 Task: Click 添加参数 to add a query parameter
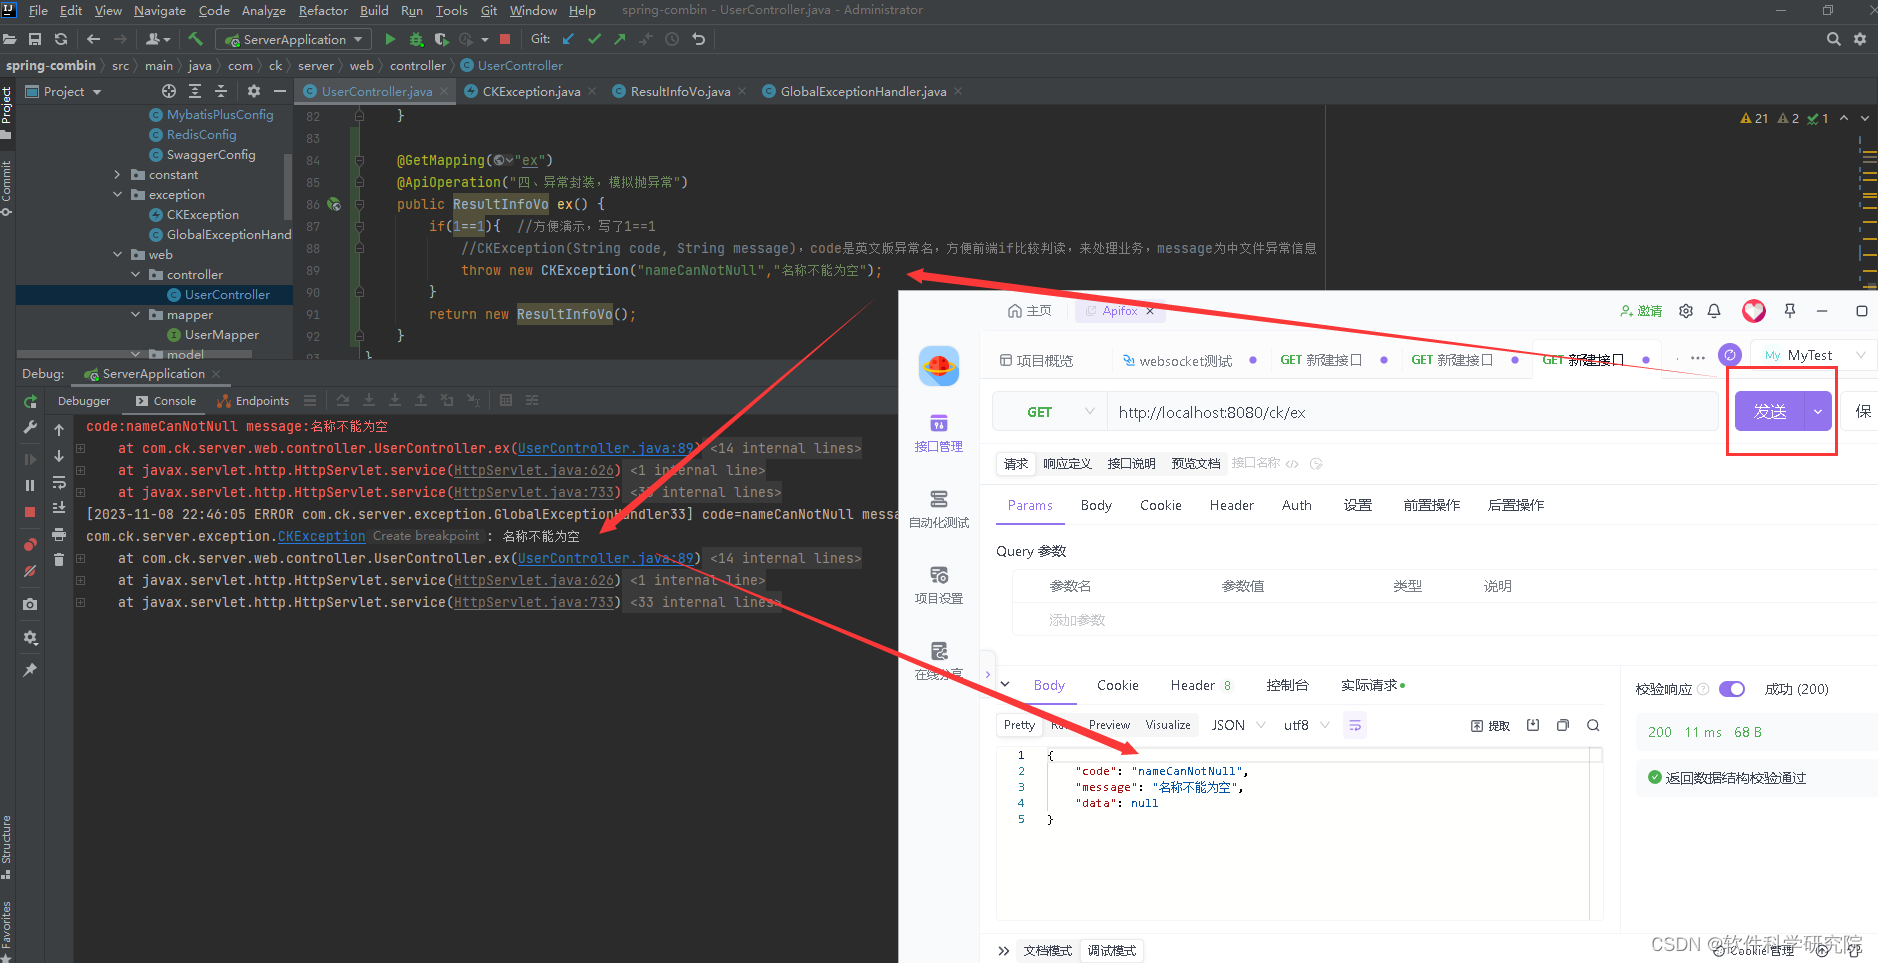1077,620
